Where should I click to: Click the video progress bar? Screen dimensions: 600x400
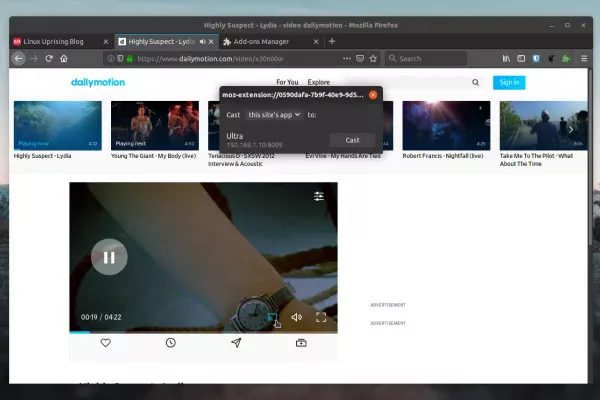click(203, 332)
